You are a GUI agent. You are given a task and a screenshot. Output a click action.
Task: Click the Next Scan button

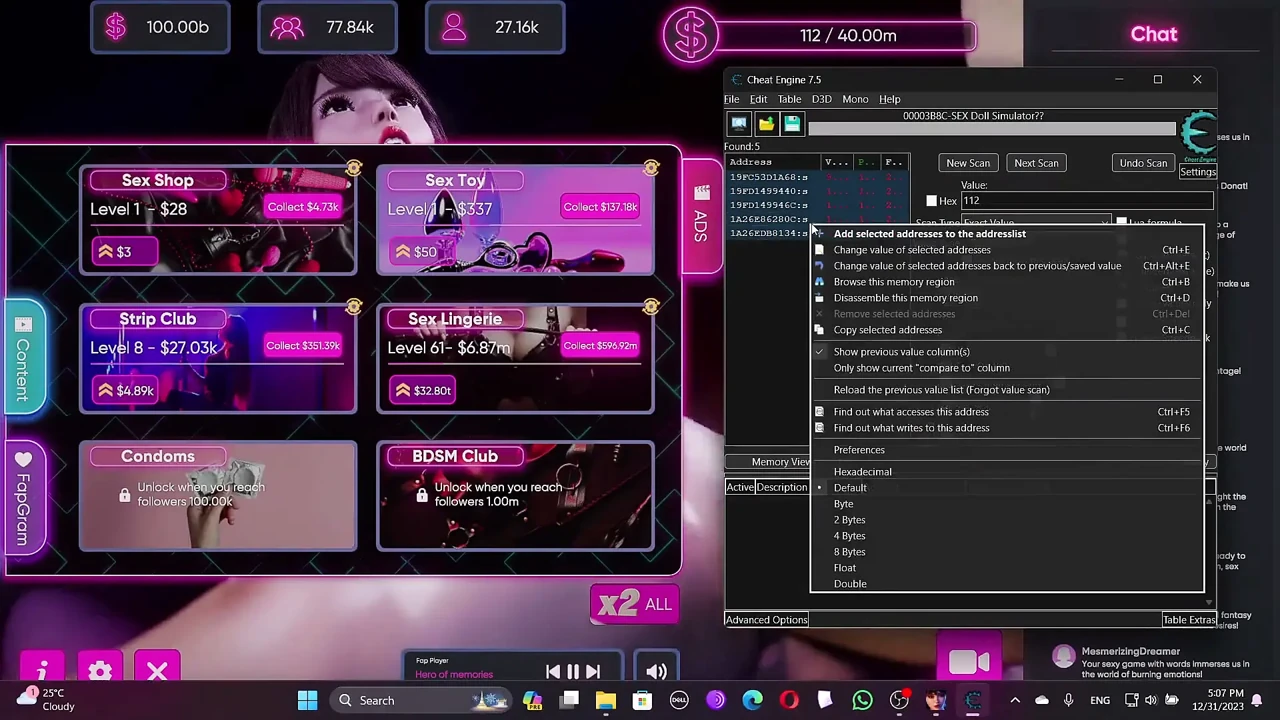[x=1036, y=163]
